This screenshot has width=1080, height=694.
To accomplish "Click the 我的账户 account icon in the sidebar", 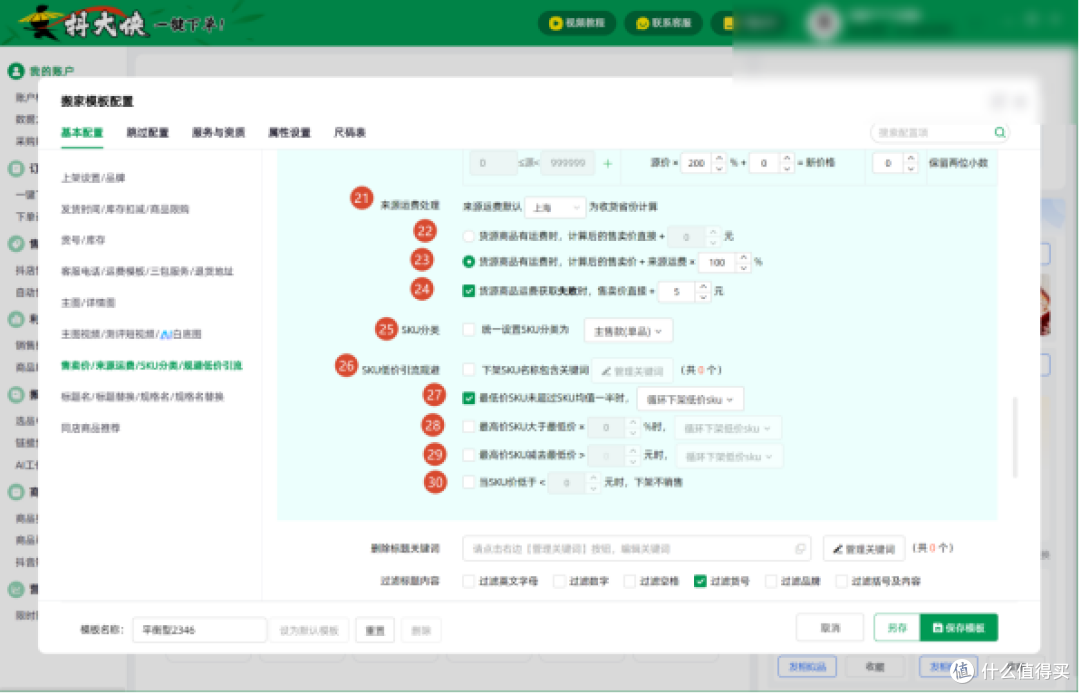I will (x=15, y=71).
